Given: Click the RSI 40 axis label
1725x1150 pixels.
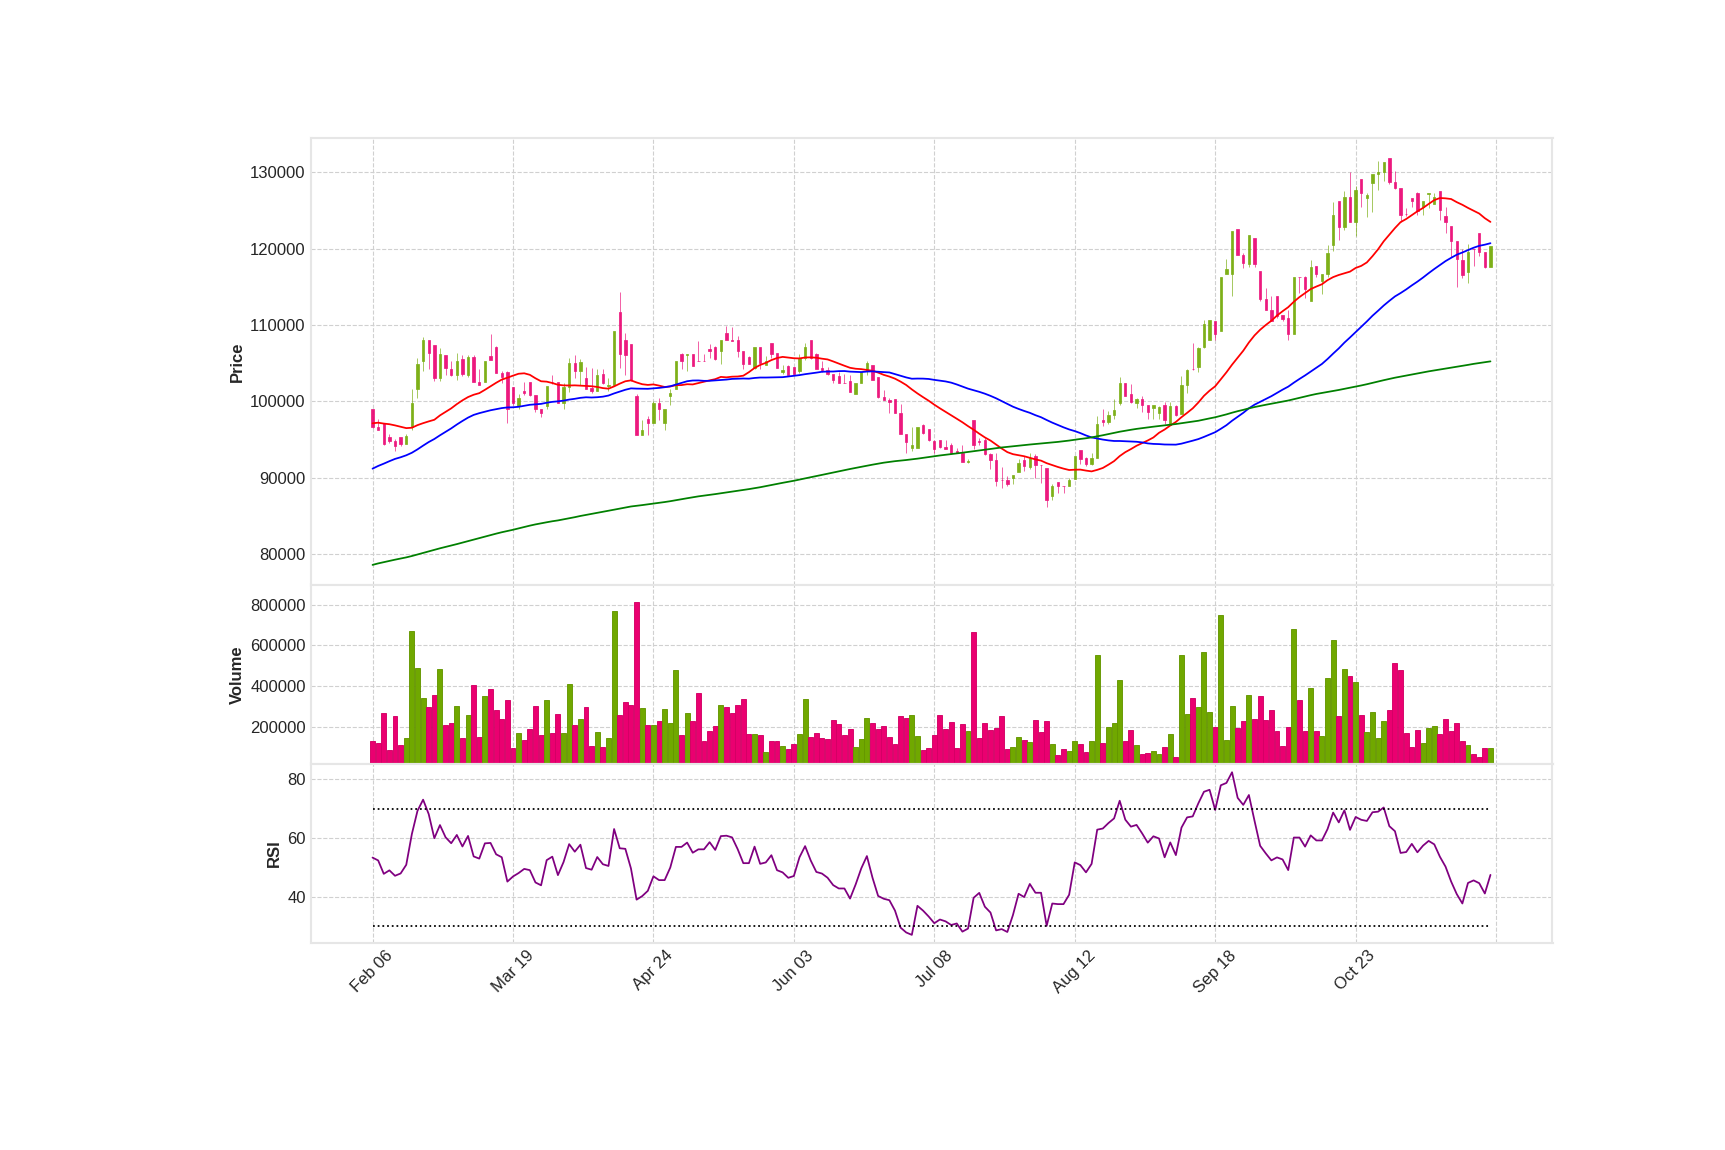Looking at the screenshot, I should [297, 898].
